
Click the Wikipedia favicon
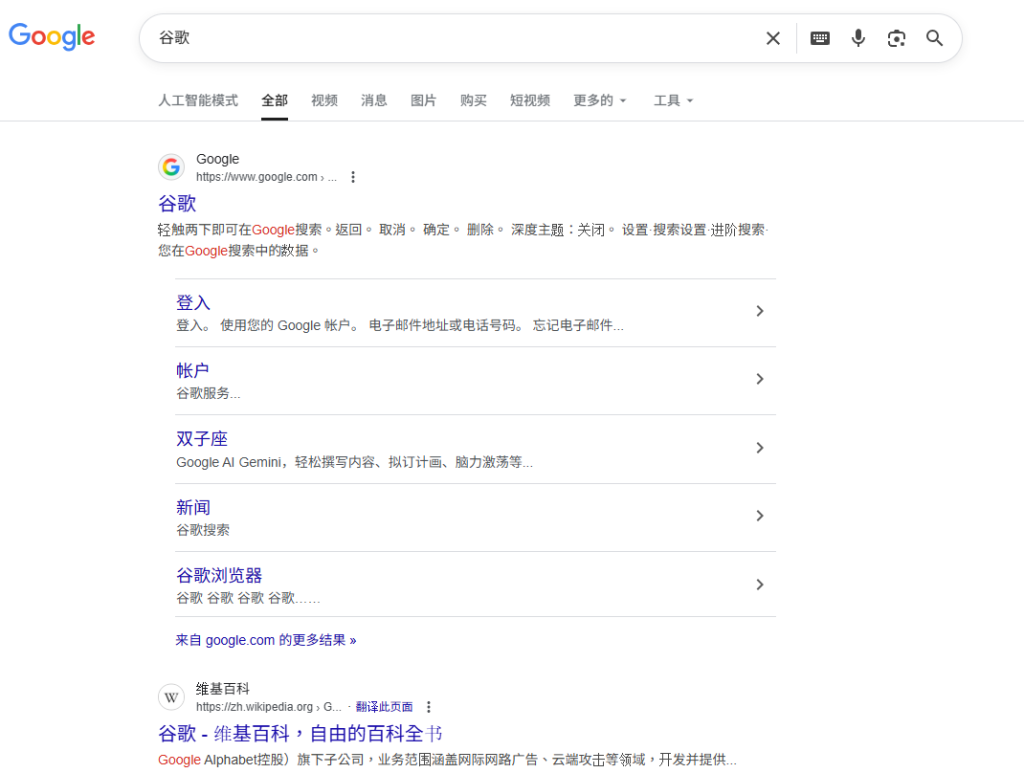tap(171, 697)
